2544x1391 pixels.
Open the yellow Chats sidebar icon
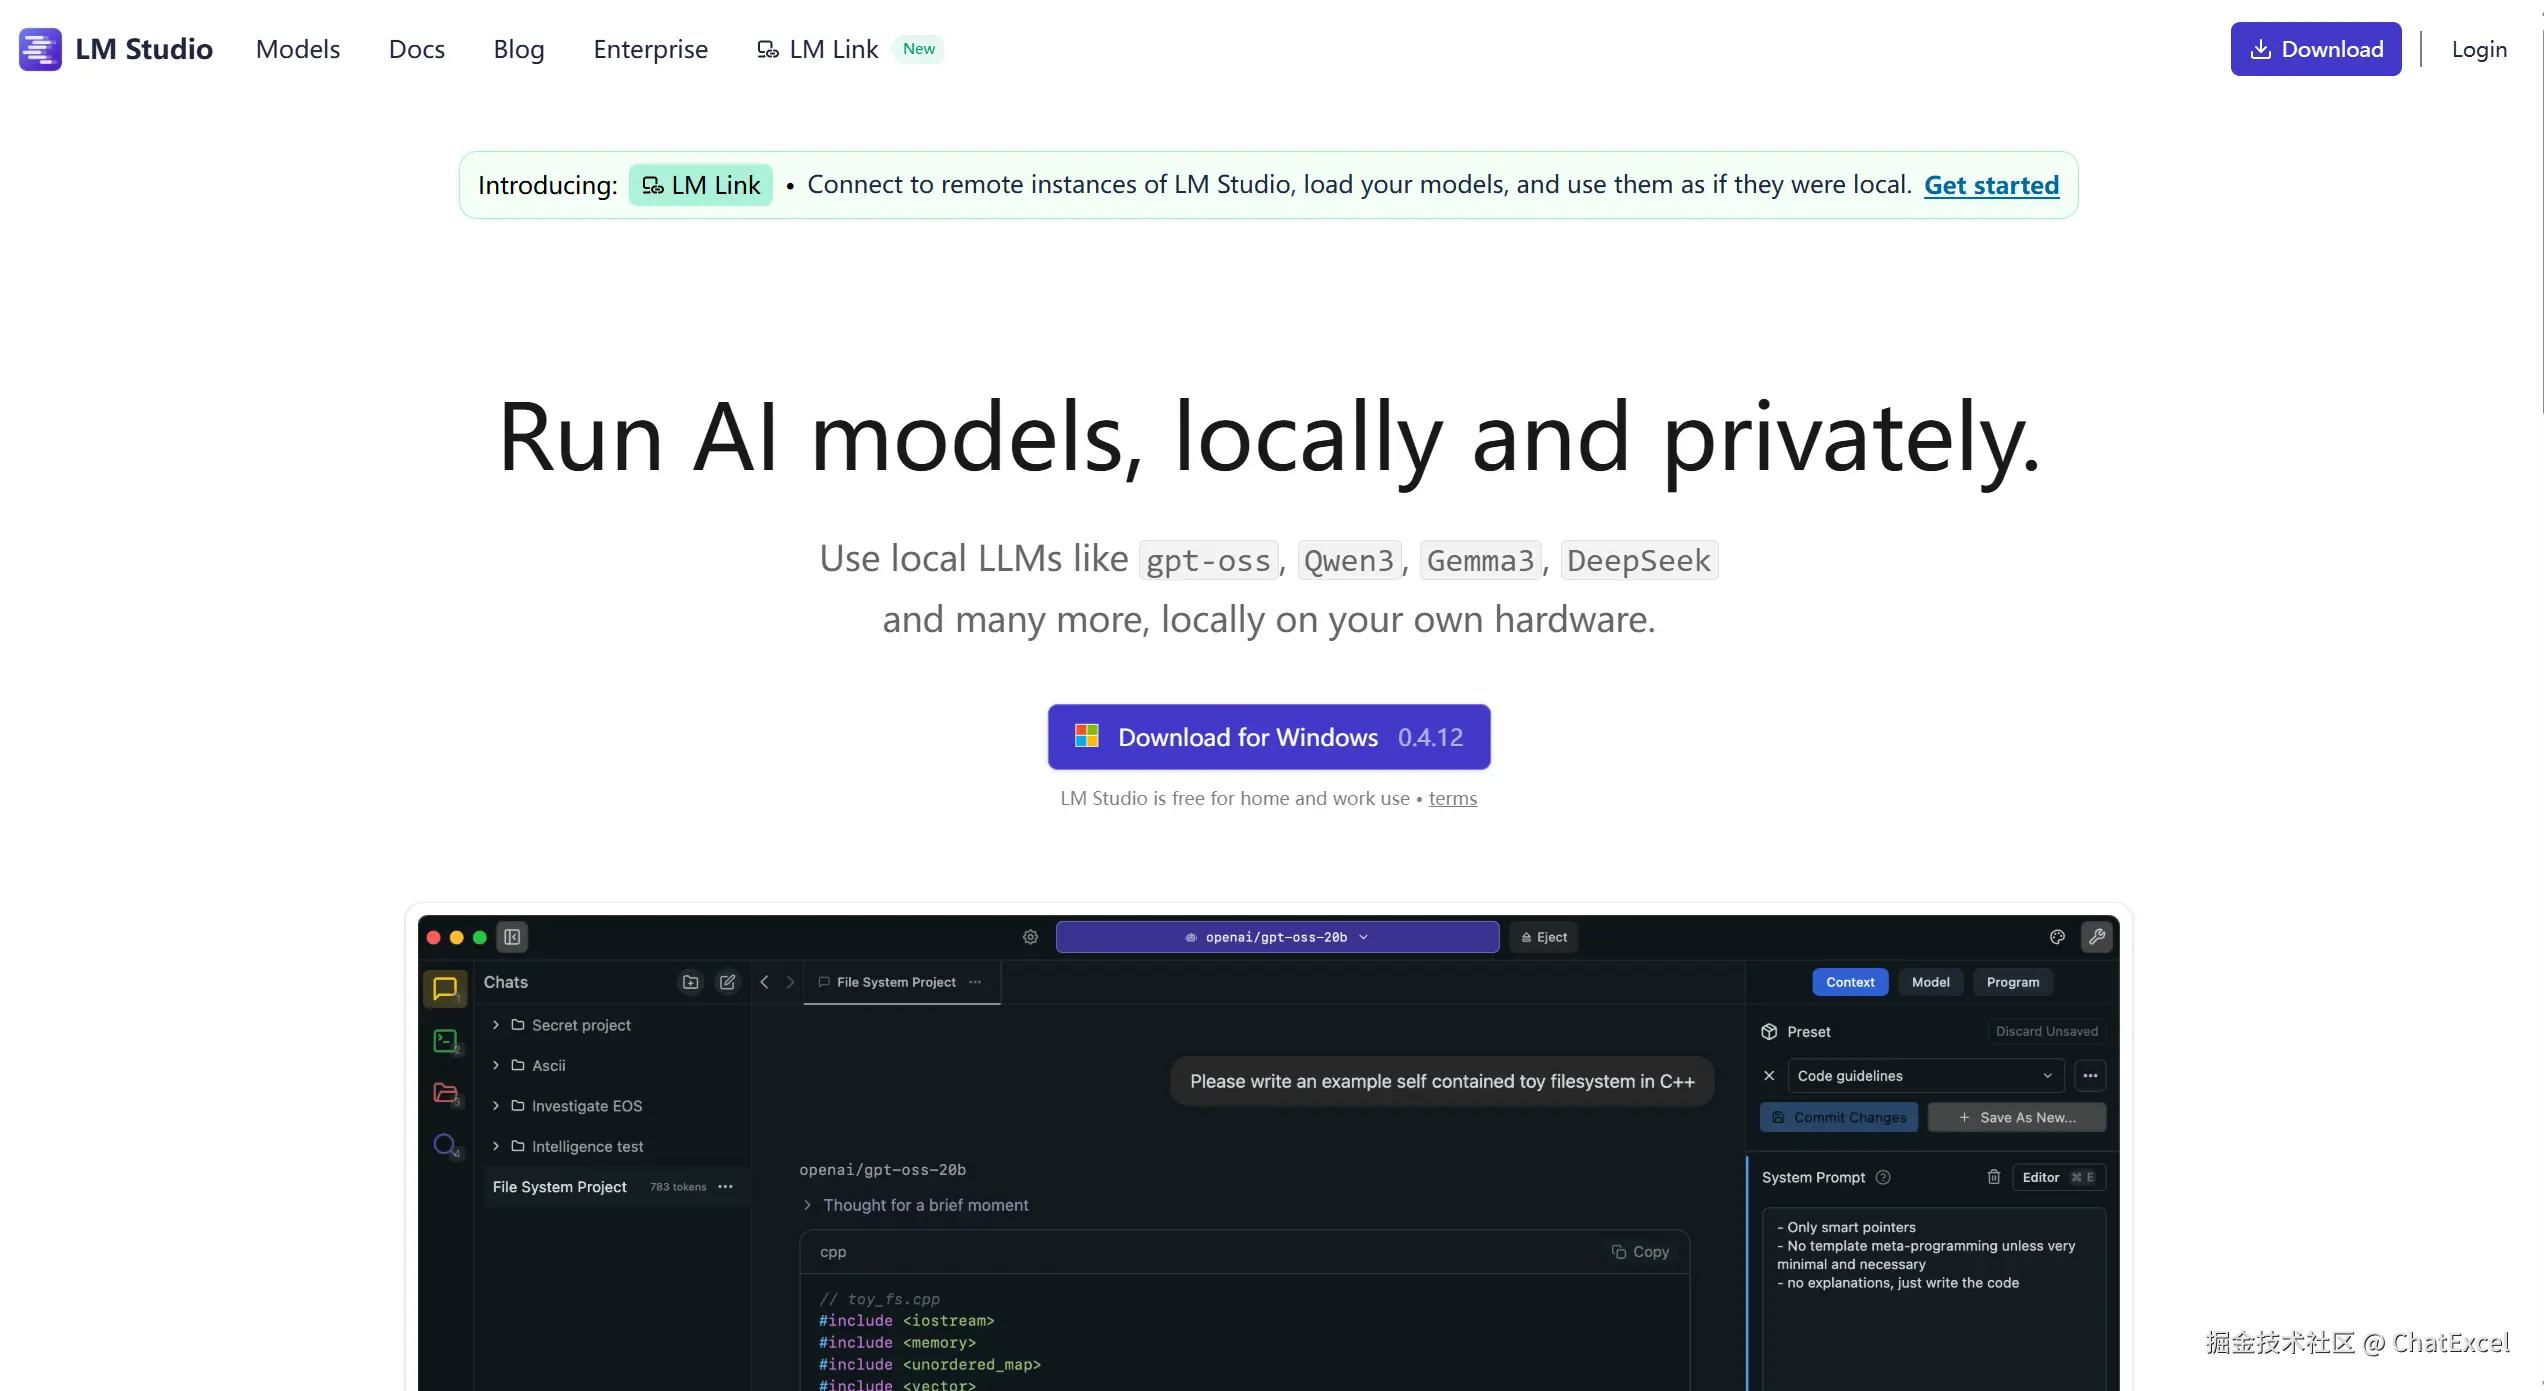click(x=445, y=988)
